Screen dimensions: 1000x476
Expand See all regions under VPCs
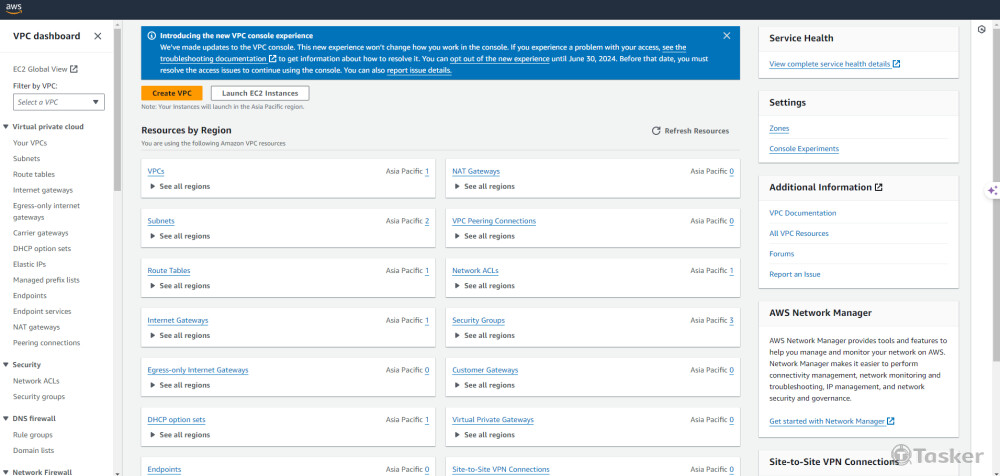(152, 186)
